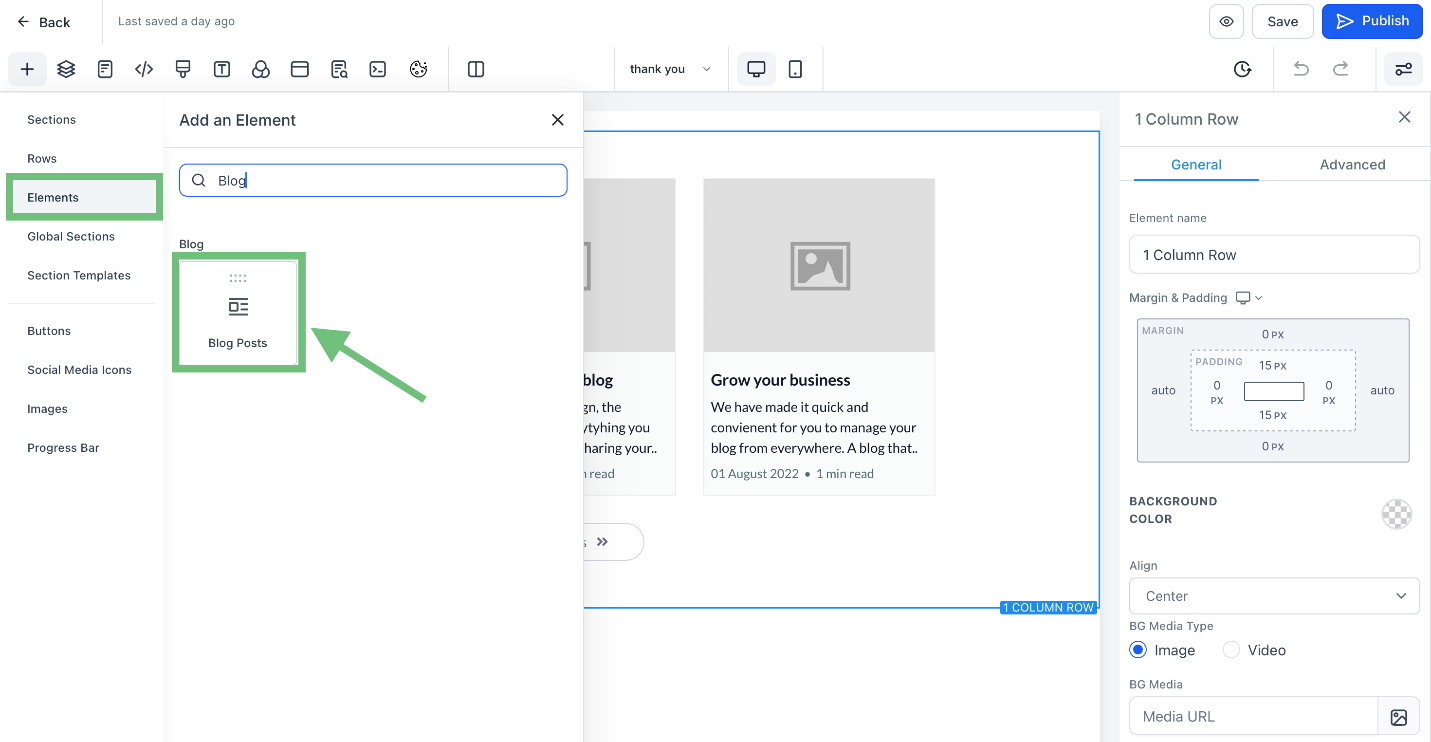This screenshot has height=742, width=1431.
Task: Click the SEO document search icon
Action: click(339, 69)
